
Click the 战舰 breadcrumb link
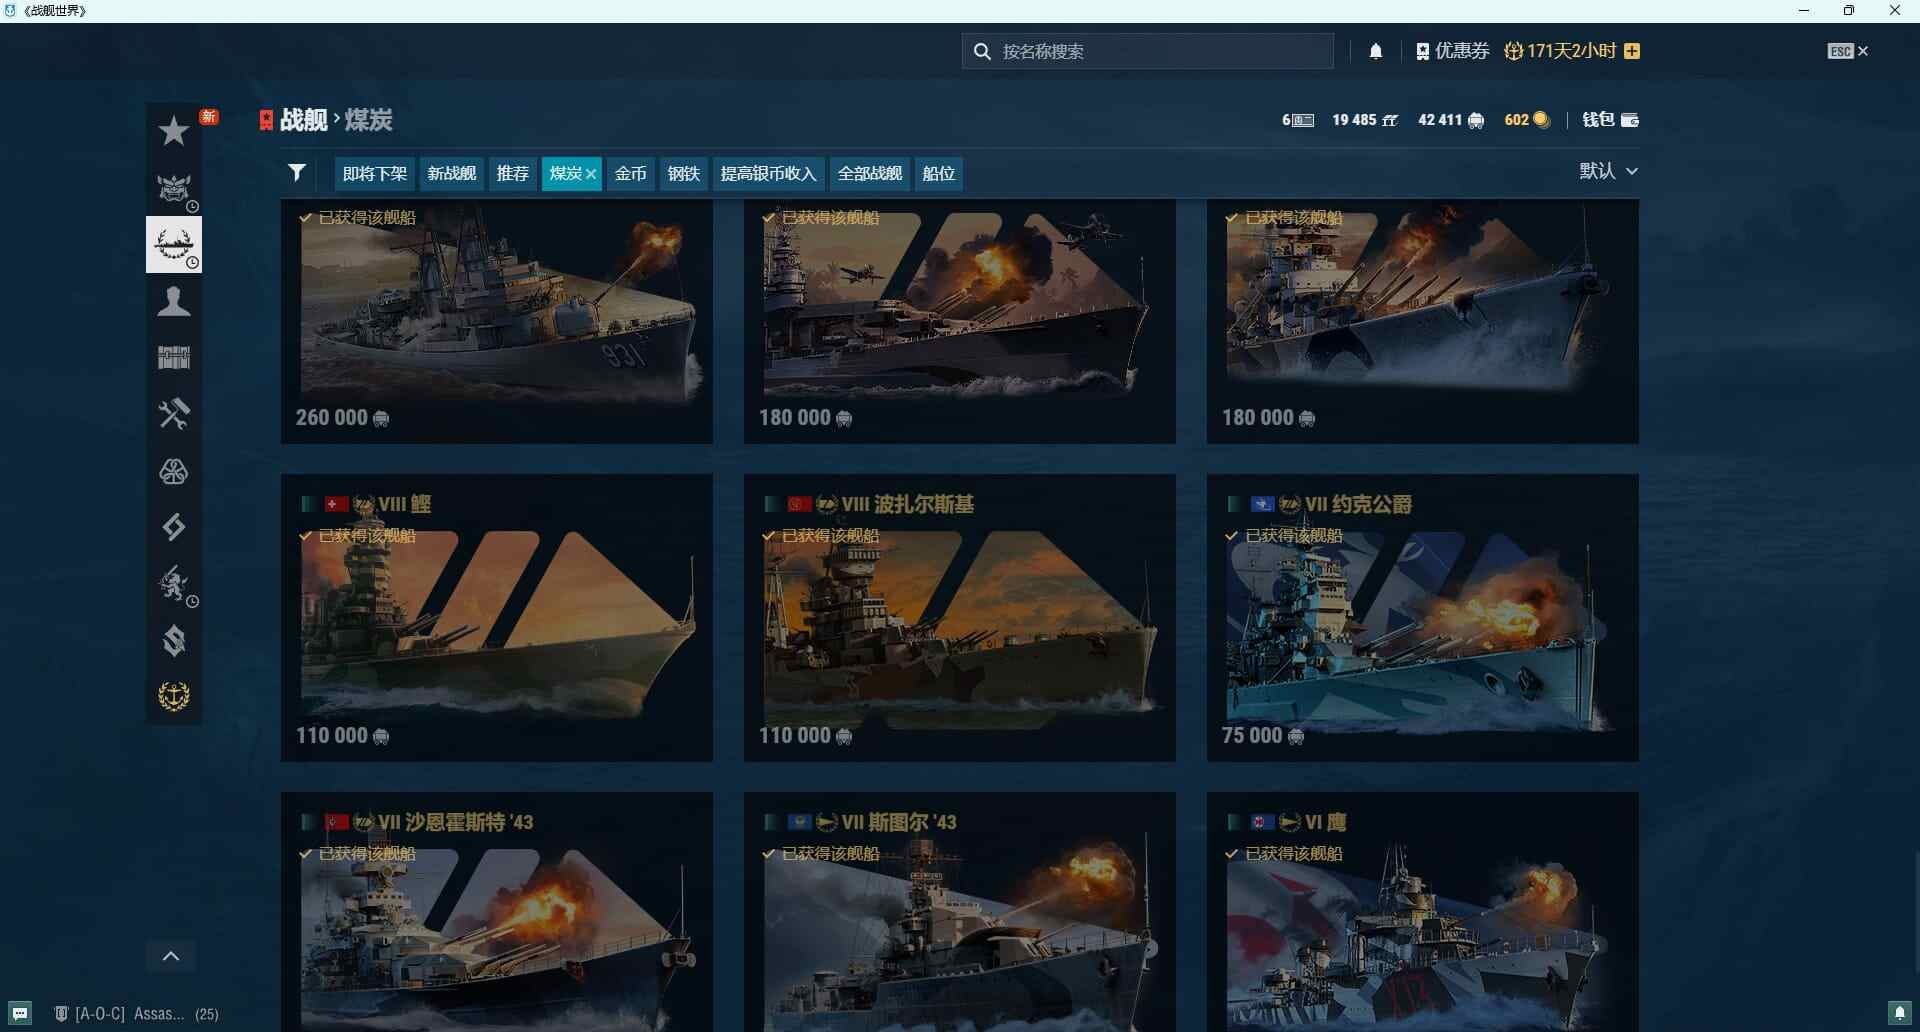pyautogui.click(x=304, y=120)
